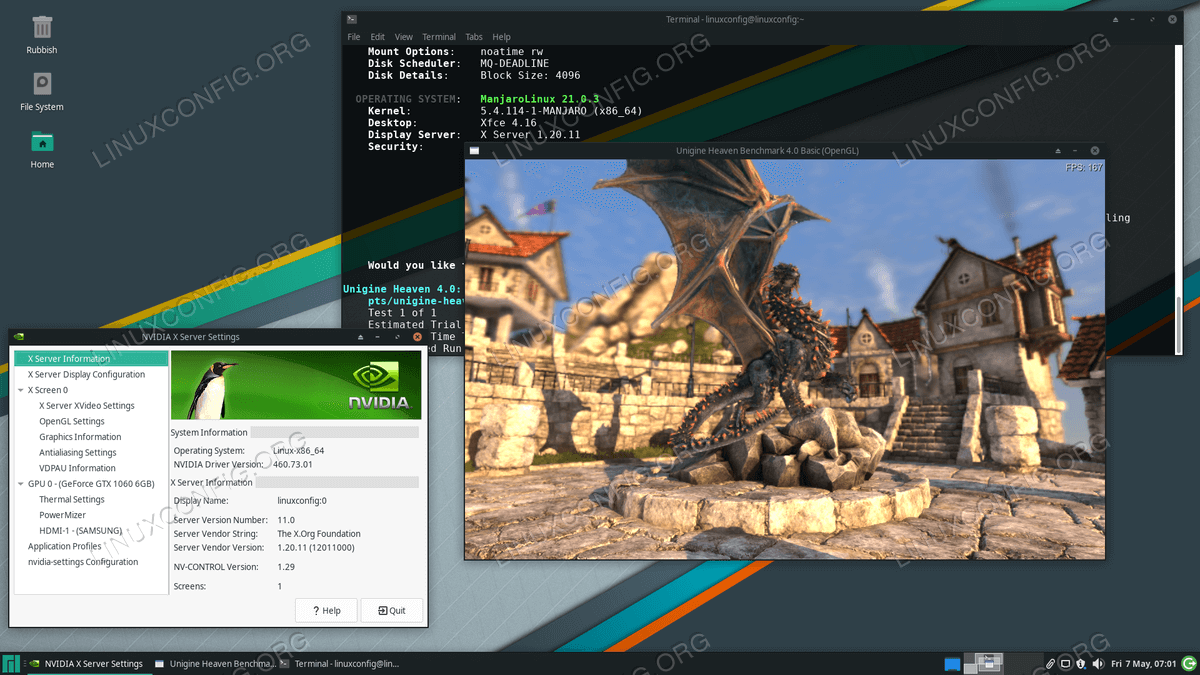1200x675 pixels.
Task: Open nvidia-settings Configuration page
Action: coord(83,562)
